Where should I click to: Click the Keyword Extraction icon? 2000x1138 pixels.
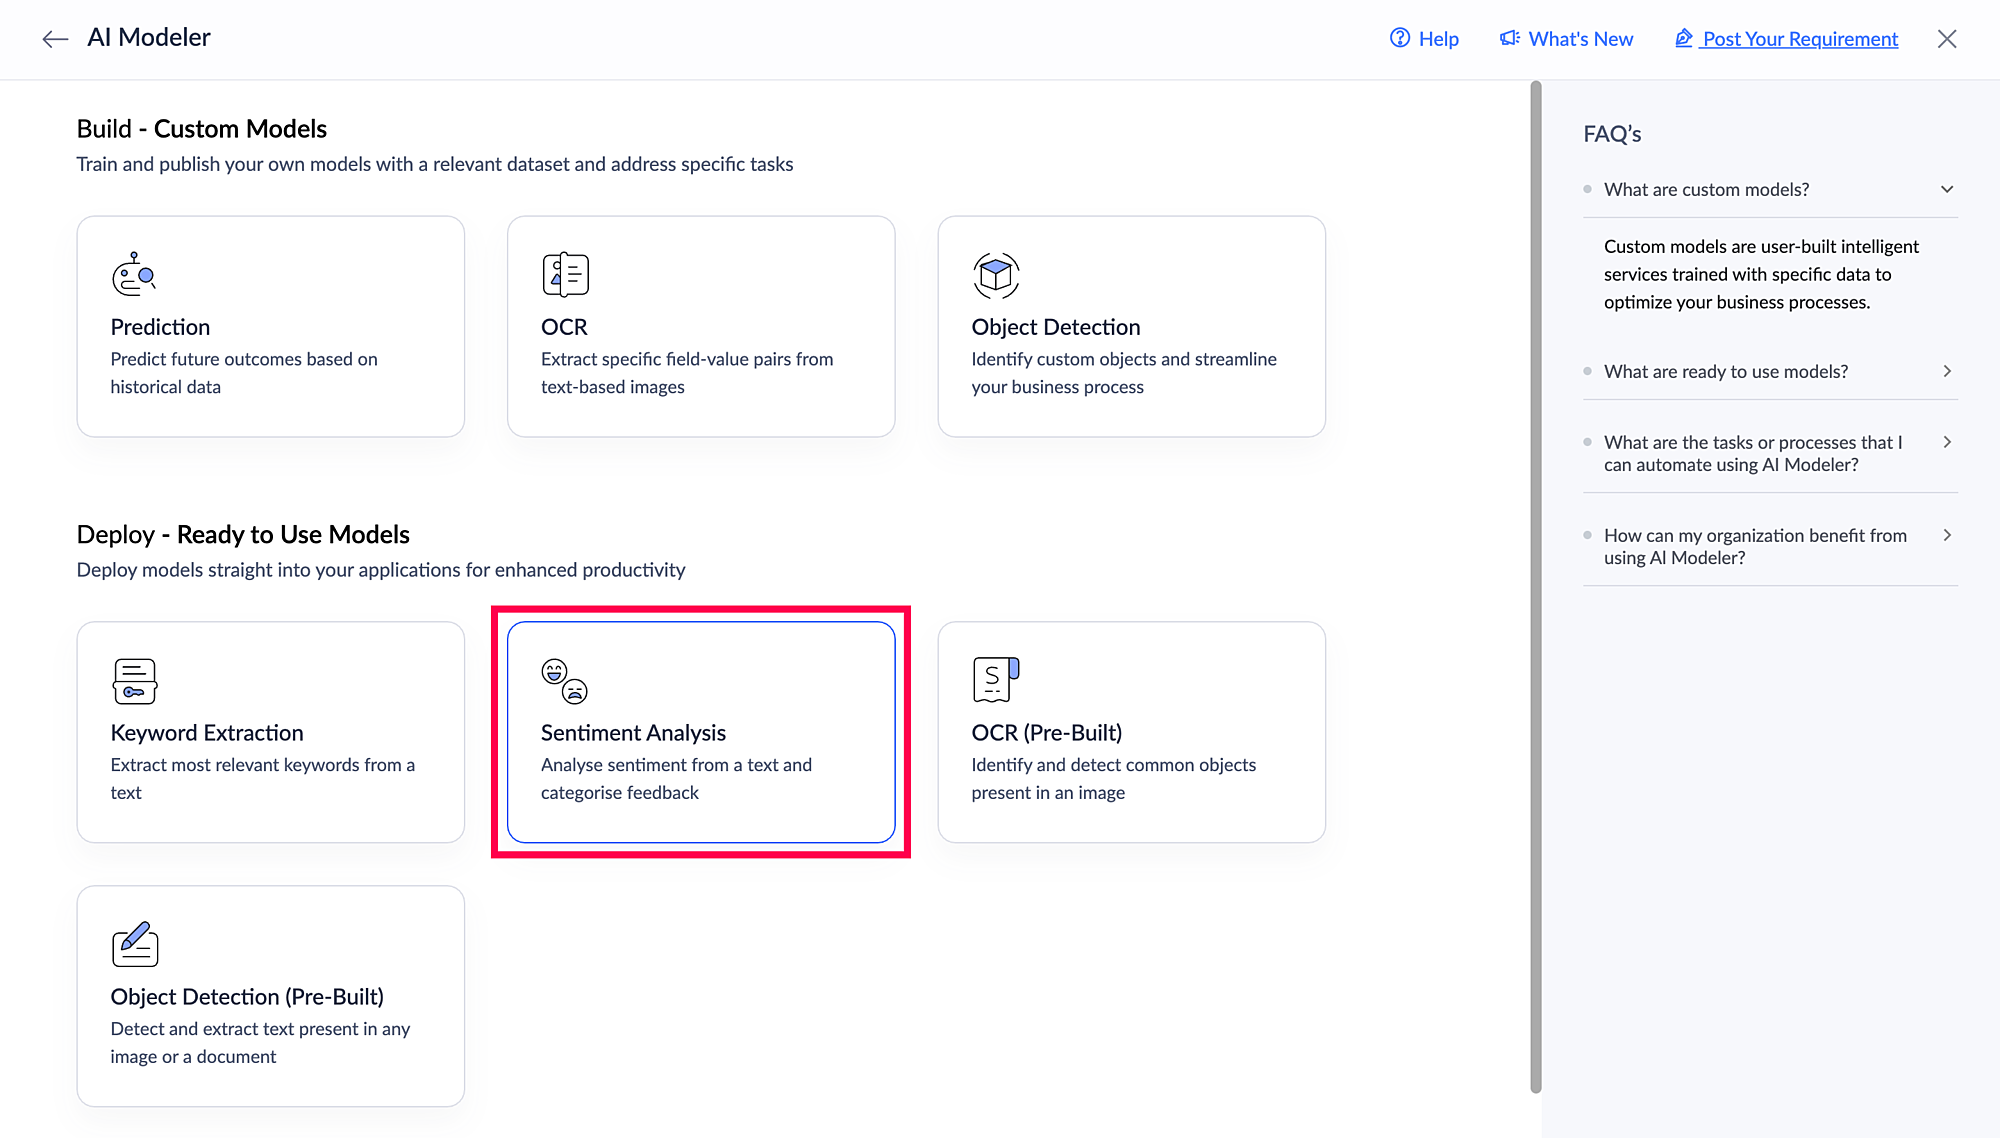point(134,681)
